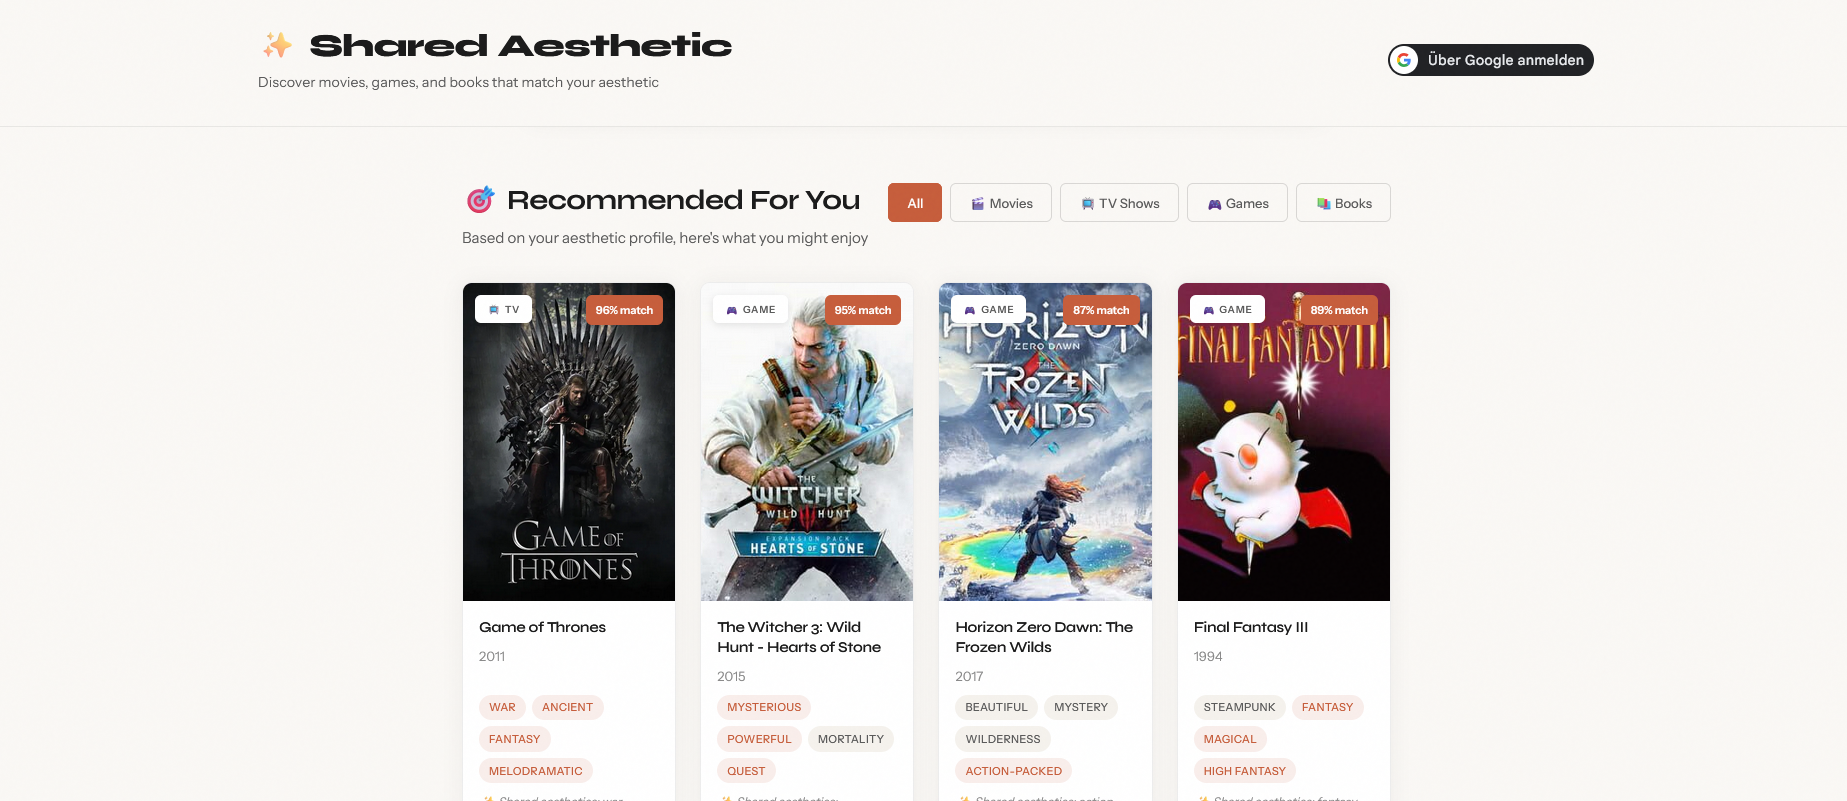Filter by Books category

point(1343,203)
